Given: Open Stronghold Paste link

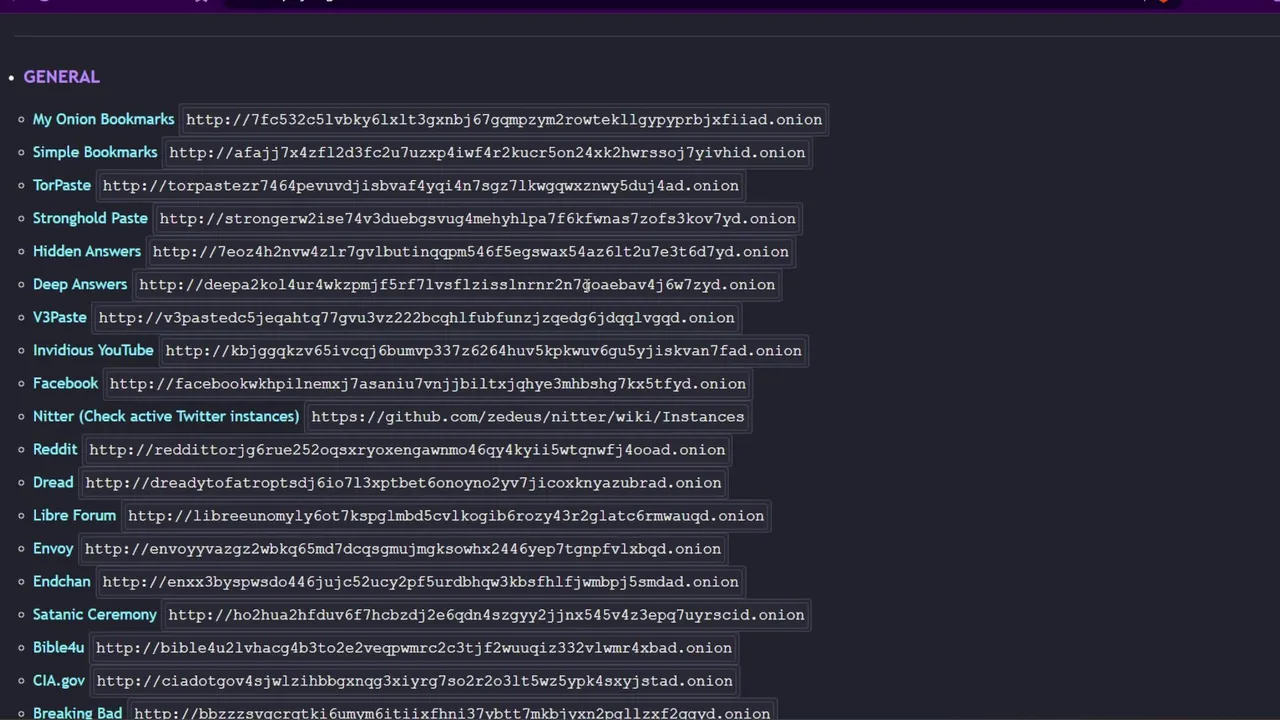Looking at the screenshot, I should [90, 218].
